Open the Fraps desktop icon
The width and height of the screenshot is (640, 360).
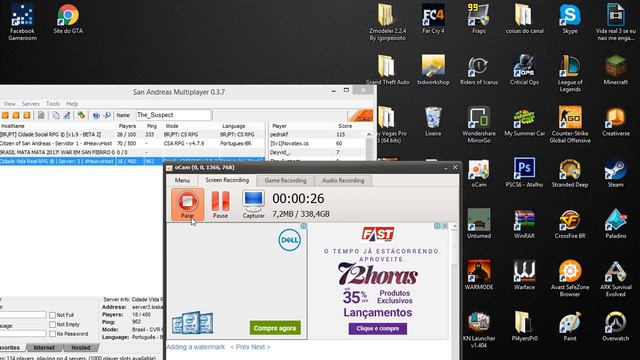(x=479, y=19)
